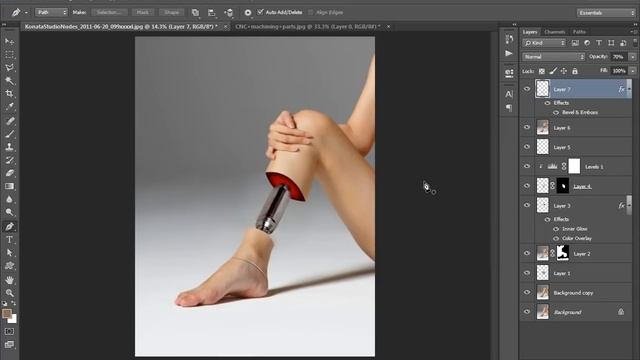Select KonataStudioNodes document tab
The image size is (640, 360).
[x=121, y=27]
